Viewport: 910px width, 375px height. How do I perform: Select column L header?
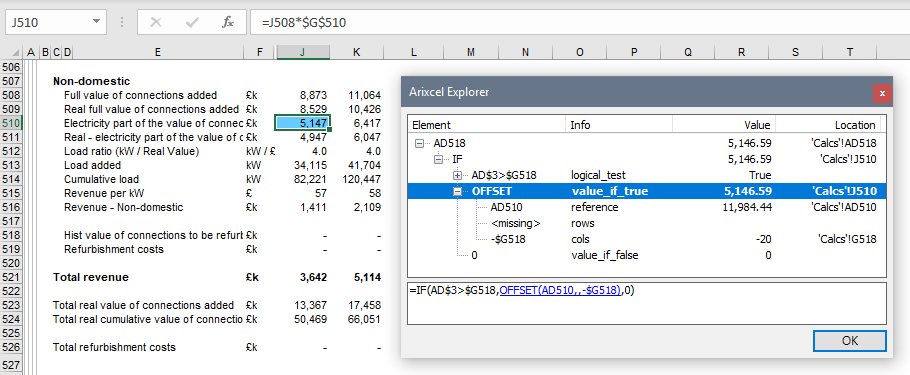[414, 52]
